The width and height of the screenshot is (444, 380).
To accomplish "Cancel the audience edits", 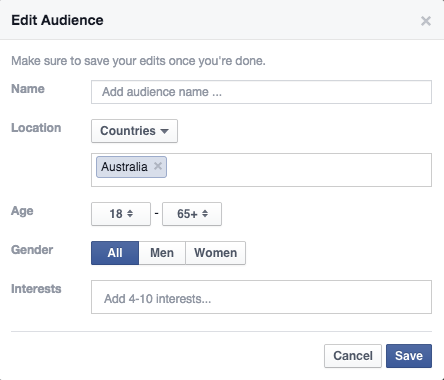I will pyautogui.click(x=353, y=356).
